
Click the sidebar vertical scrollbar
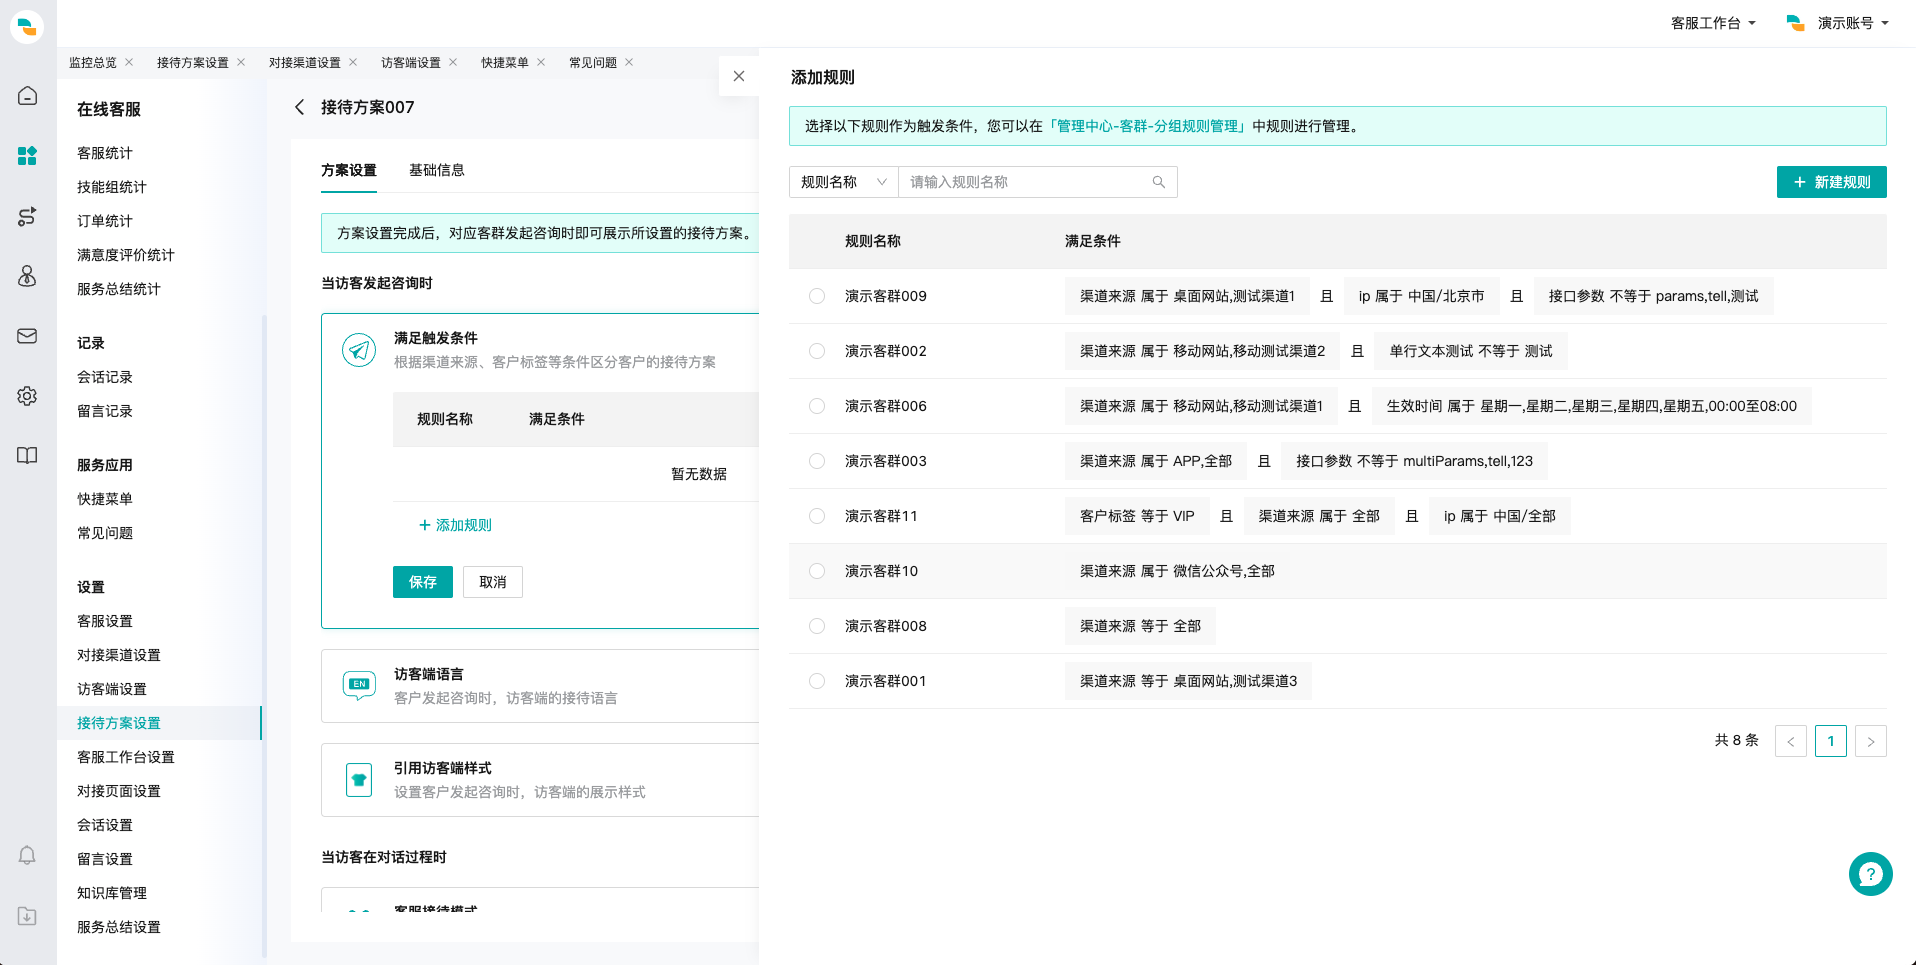click(x=264, y=636)
